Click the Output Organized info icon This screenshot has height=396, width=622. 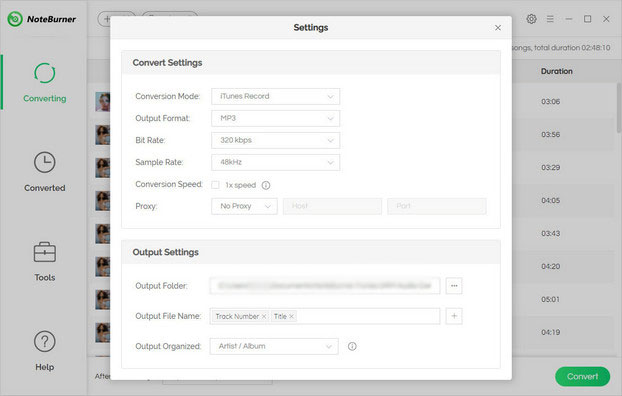tap(352, 346)
